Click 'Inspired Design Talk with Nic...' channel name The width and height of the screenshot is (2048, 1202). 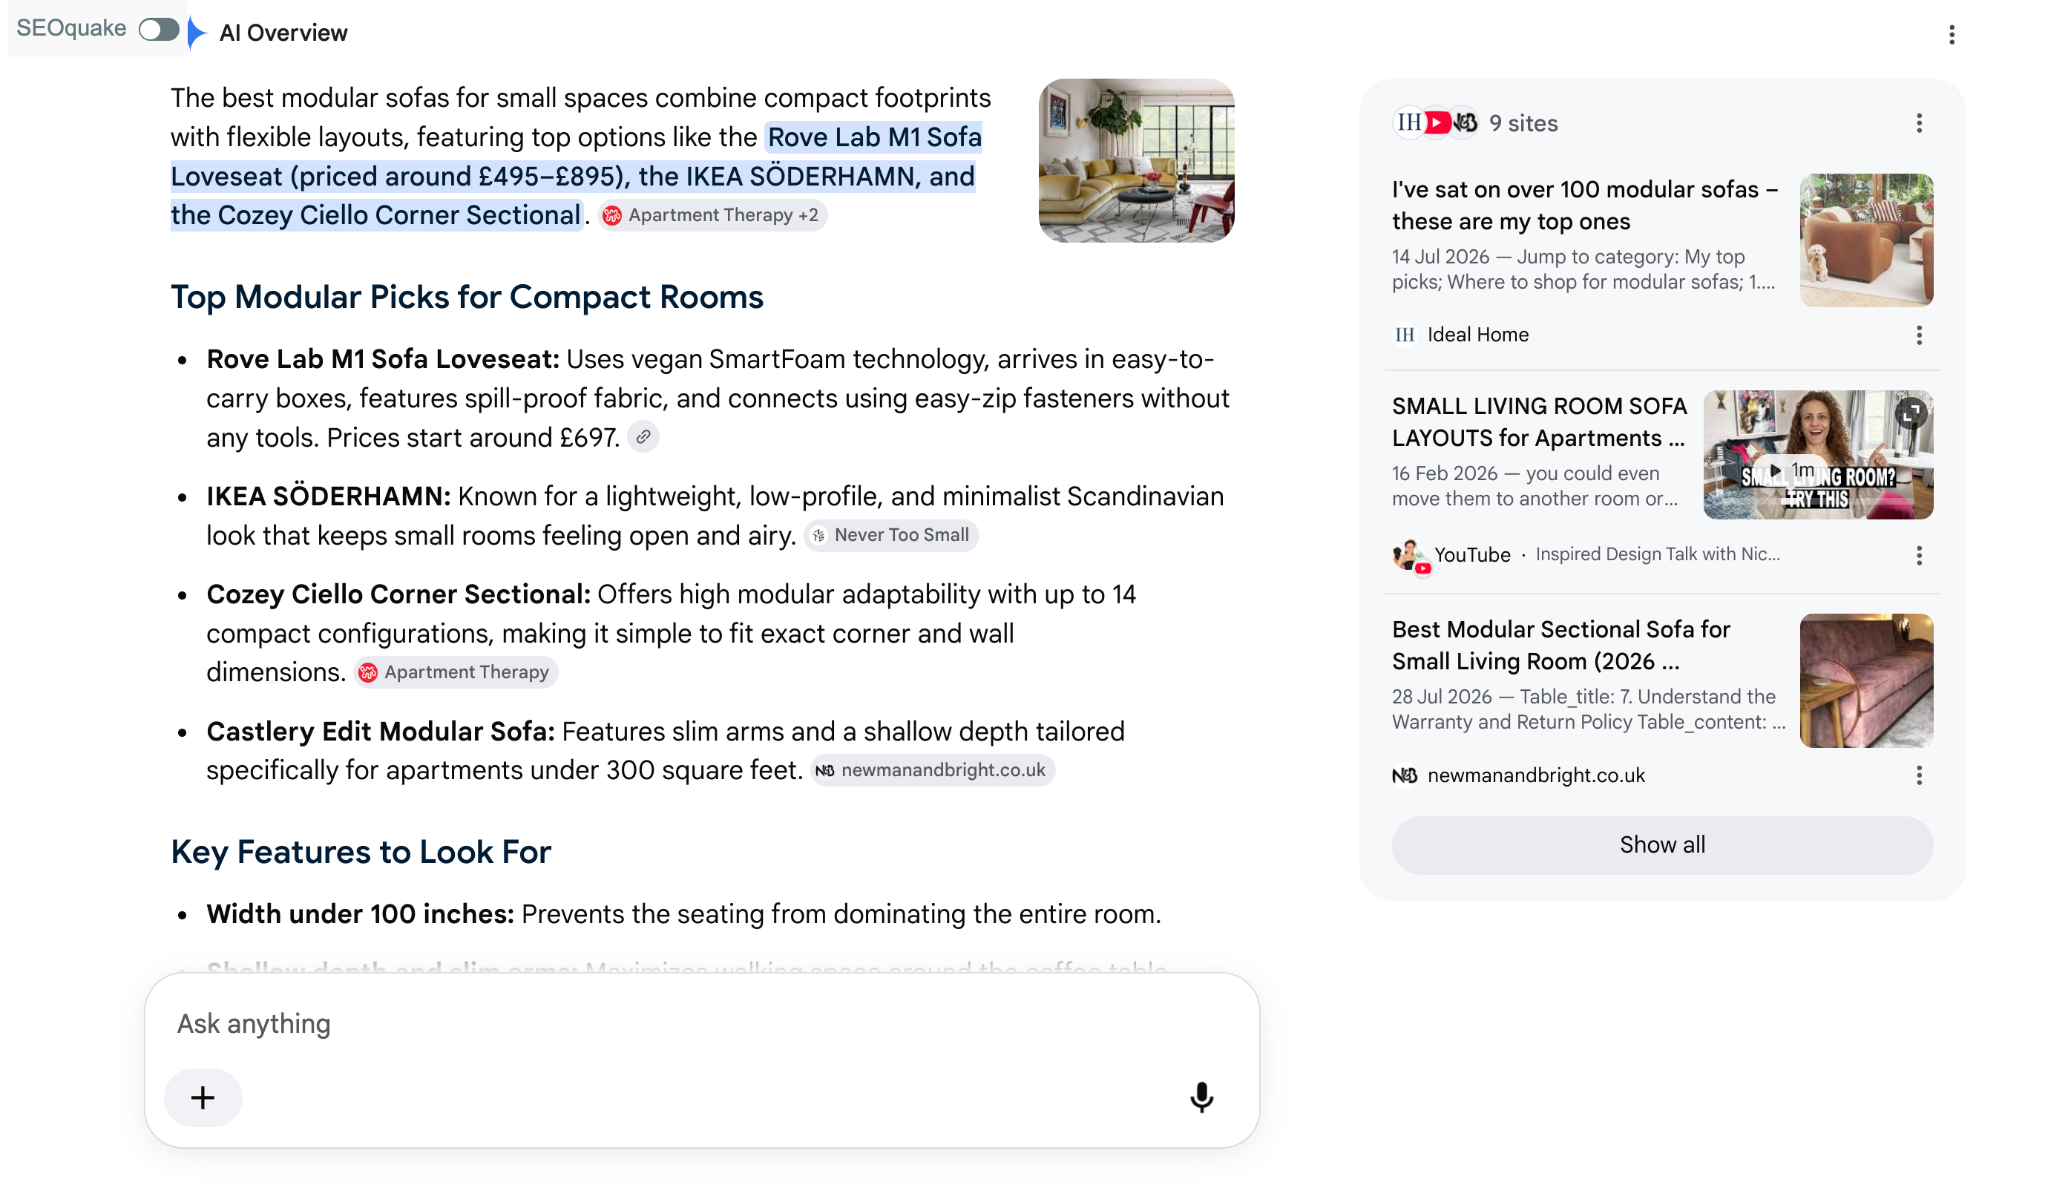(1657, 555)
